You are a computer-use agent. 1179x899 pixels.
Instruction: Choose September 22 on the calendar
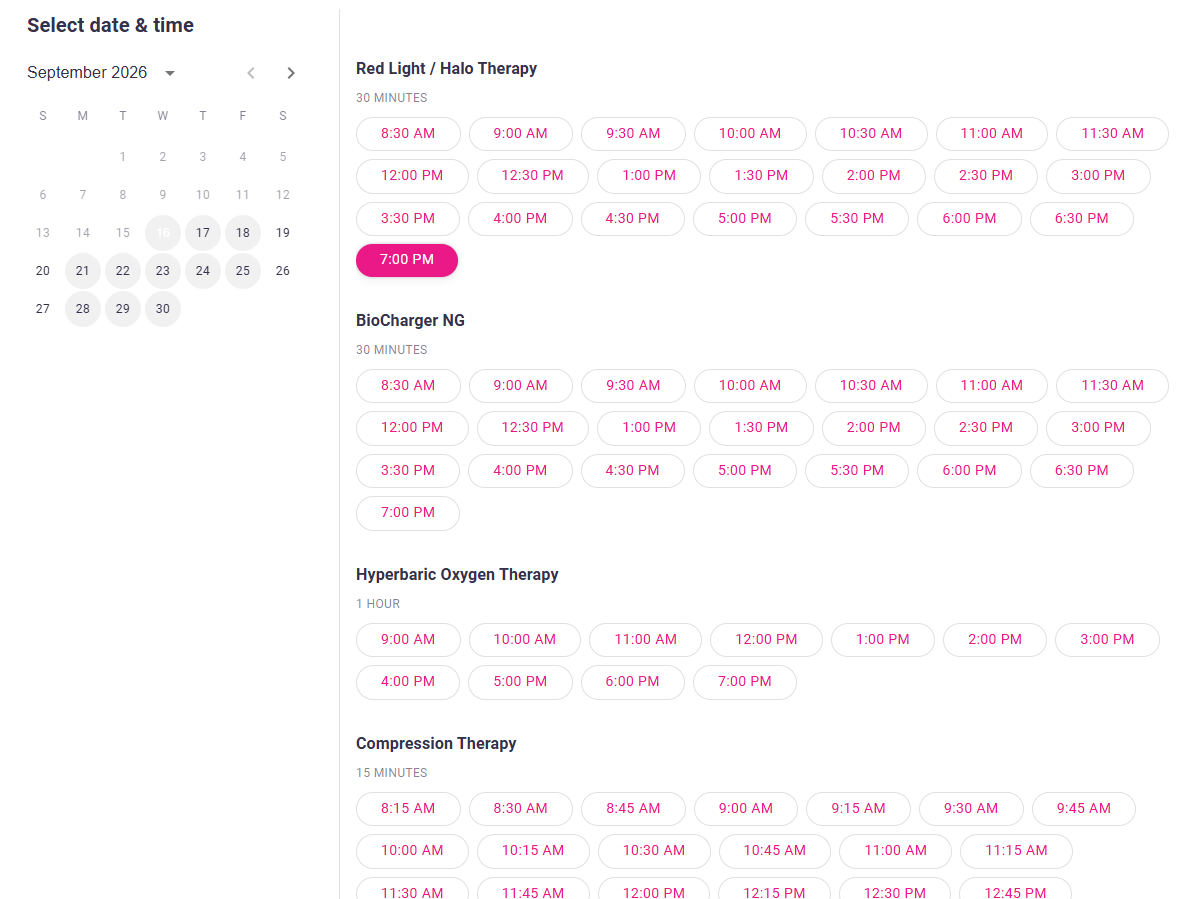tap(123, 271)
